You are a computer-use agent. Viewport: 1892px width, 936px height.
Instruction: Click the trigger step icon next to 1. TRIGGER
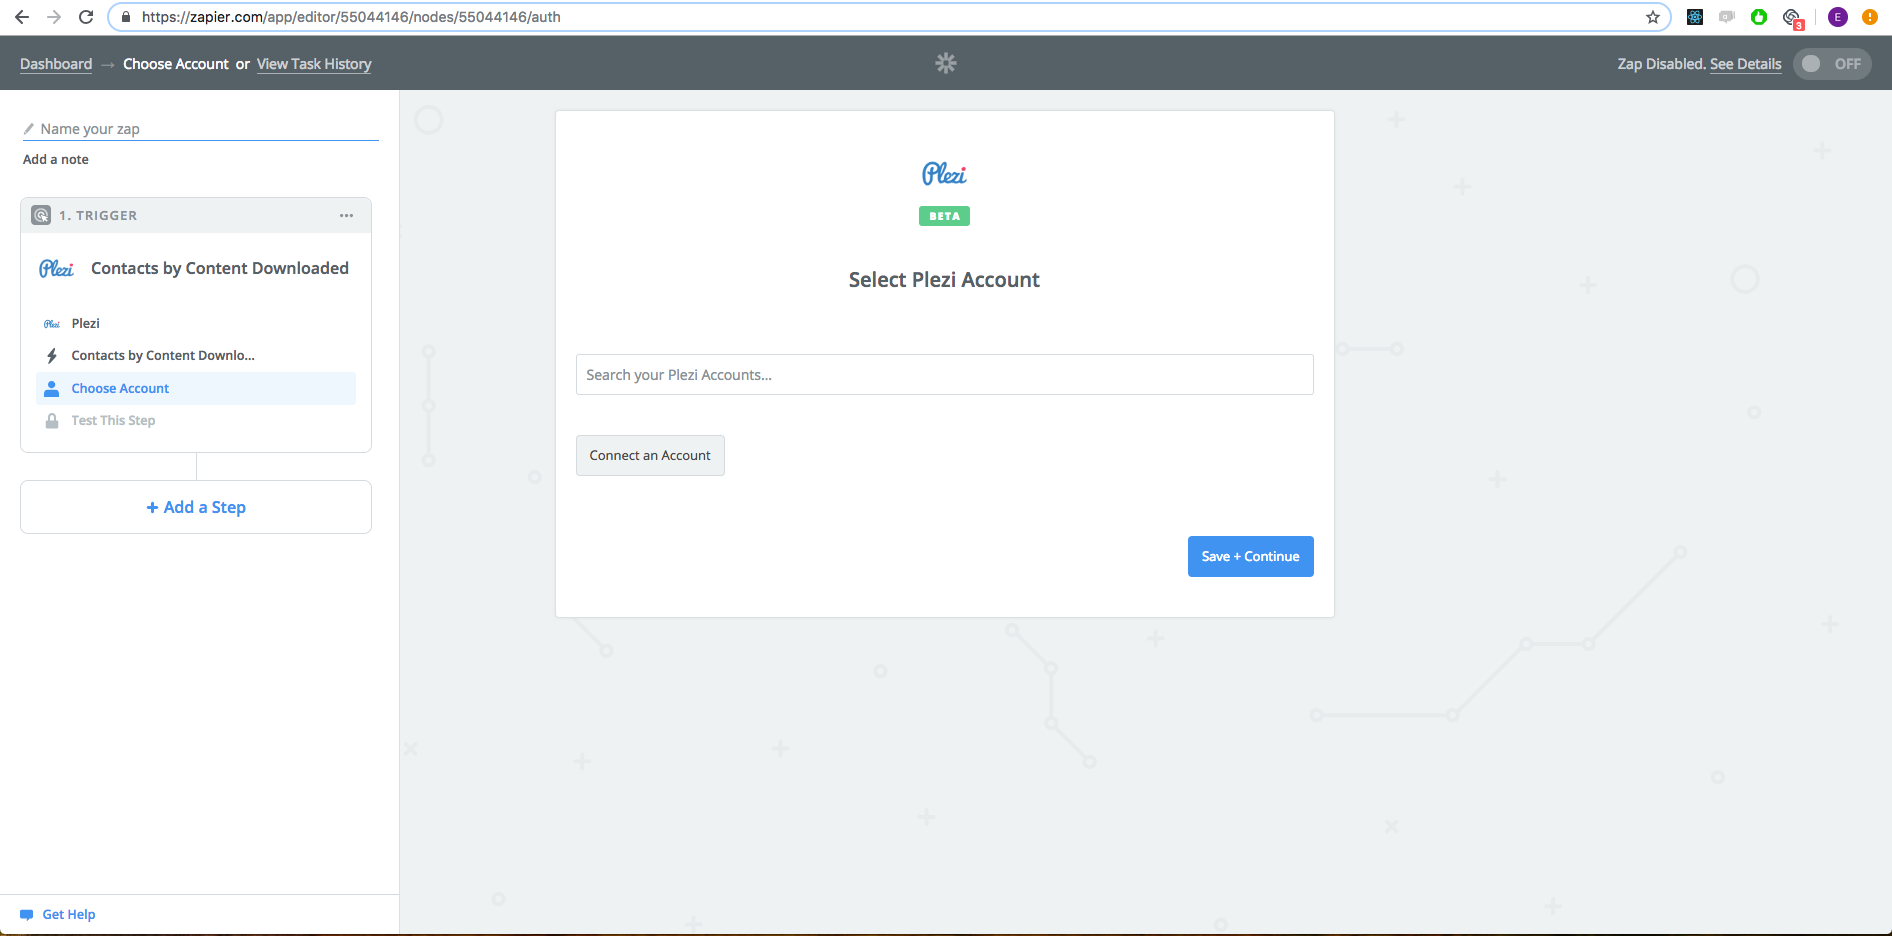41,215
